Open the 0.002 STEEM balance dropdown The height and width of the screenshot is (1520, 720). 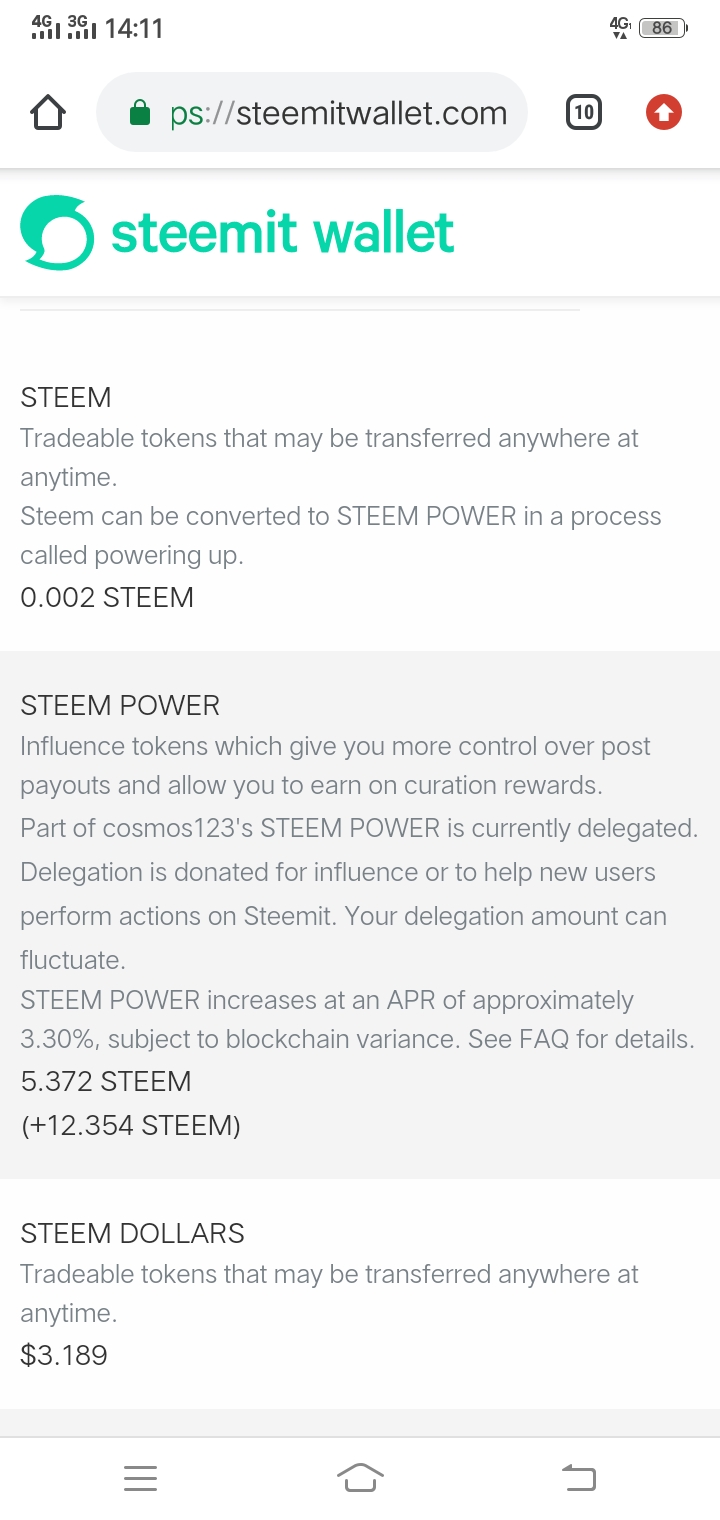[x=107, y=598]
